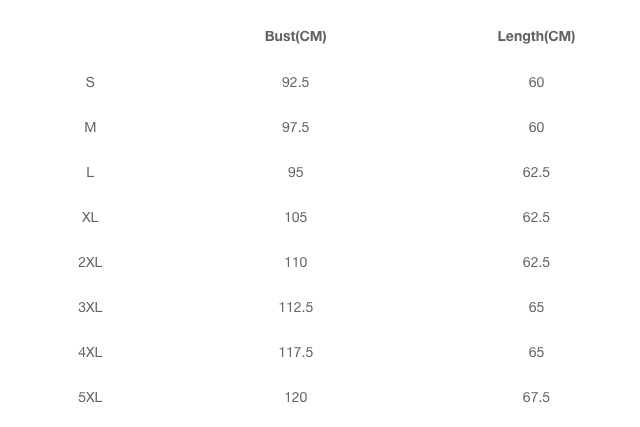Click the 2XL size row label
Screen dimensions: 640x427
[90, 262]
